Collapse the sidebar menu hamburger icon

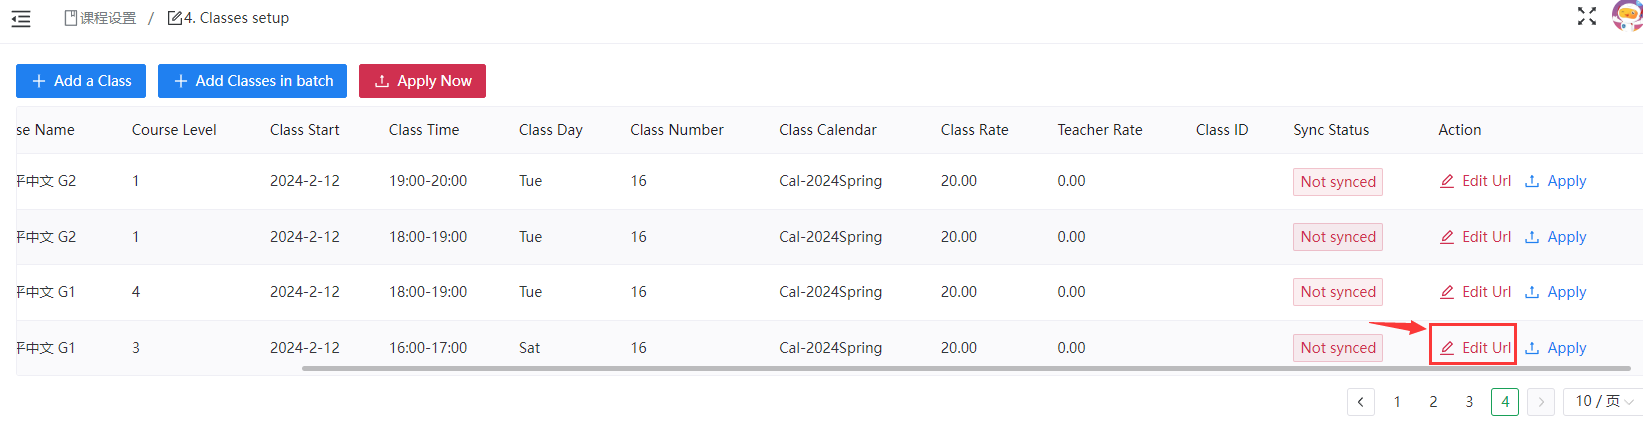[21, 18]
